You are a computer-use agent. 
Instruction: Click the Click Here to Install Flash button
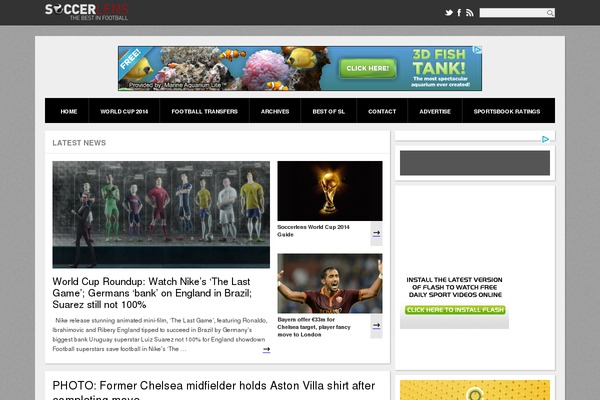[455, 310]
